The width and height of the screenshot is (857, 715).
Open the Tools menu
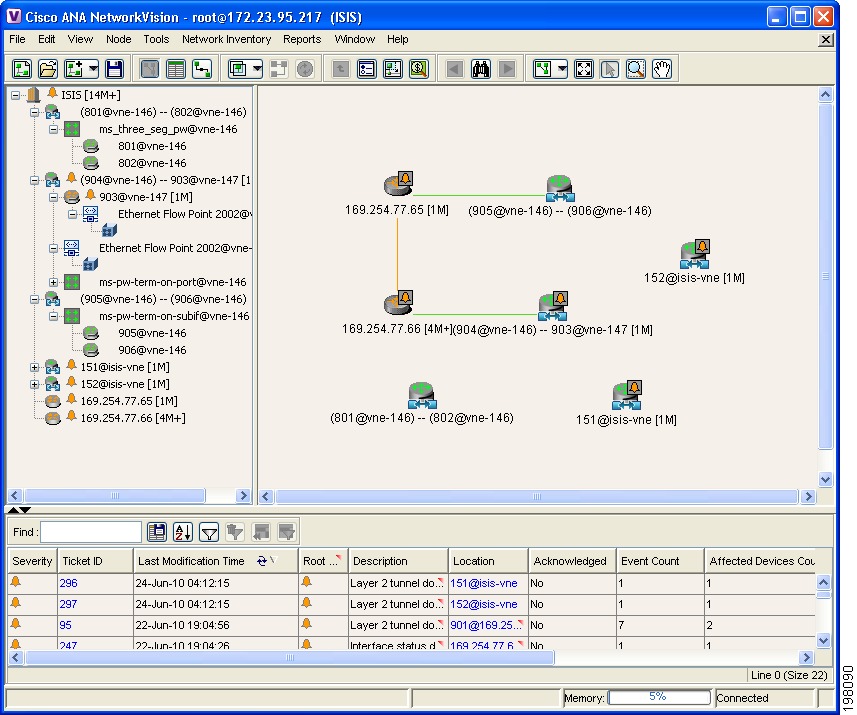click(x=156, y=39)
